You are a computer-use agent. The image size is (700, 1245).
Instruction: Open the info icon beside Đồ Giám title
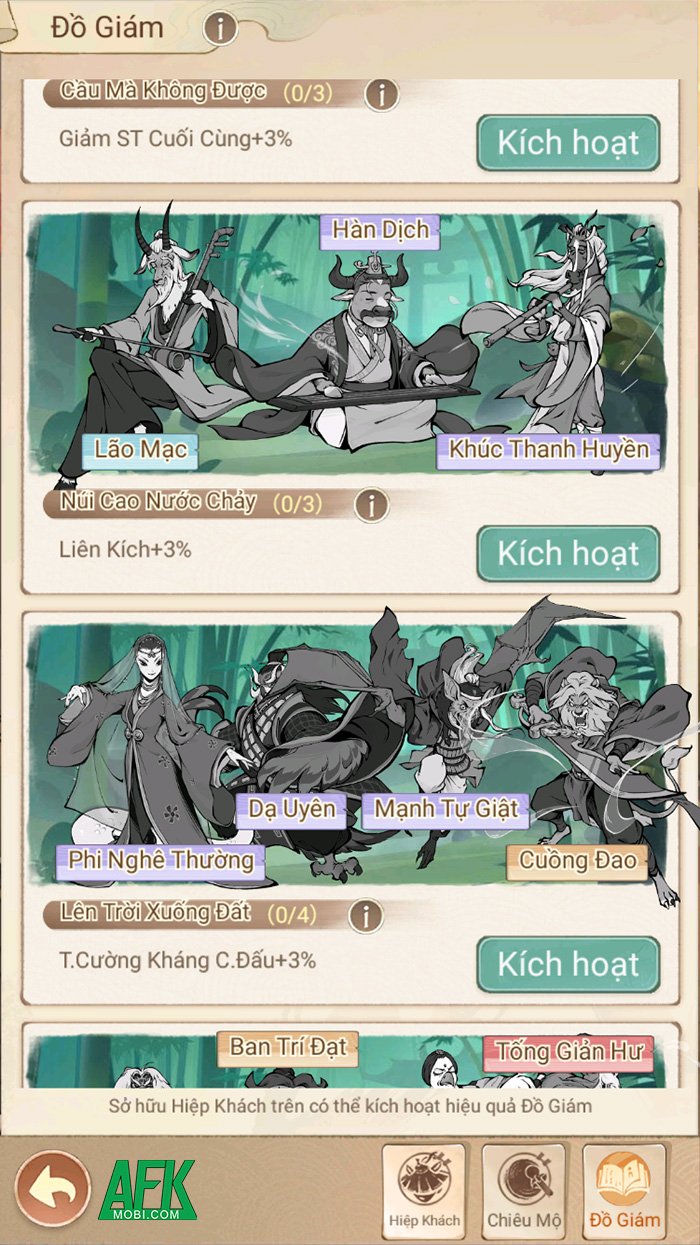(220, 28)
